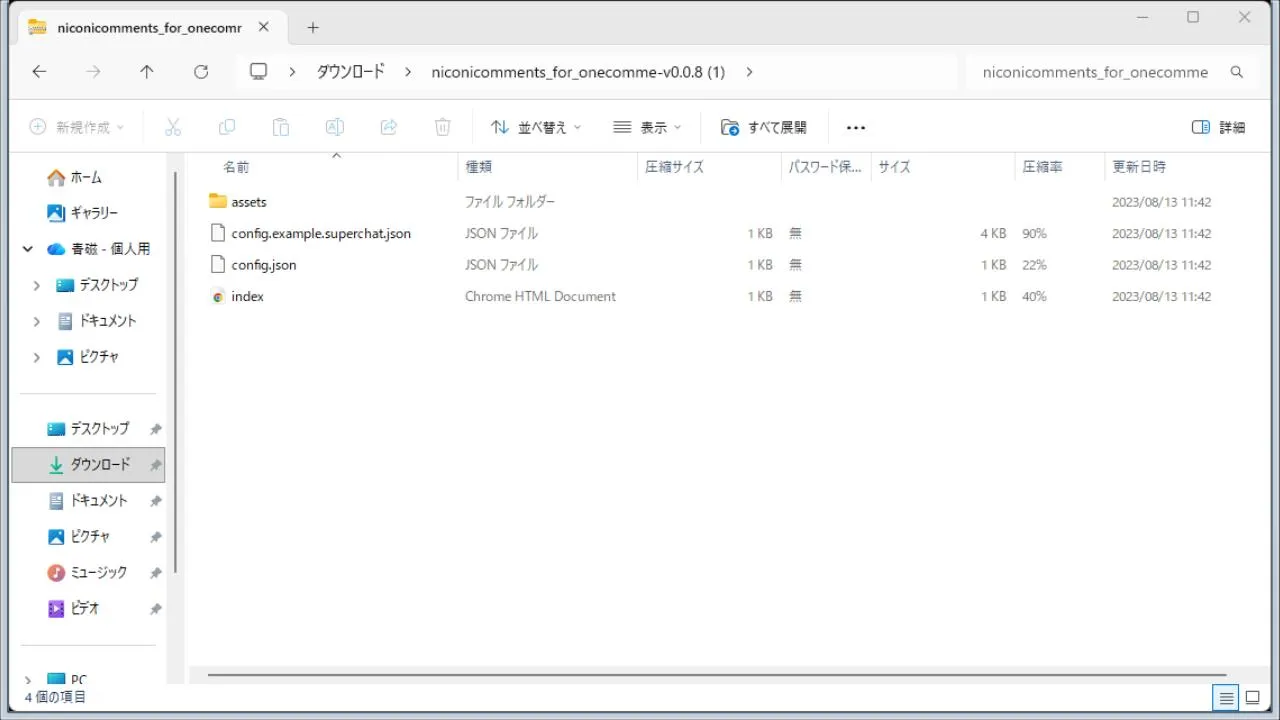Sort by 圧縮率 column header
1280x720 pixels.
pyautogui.click(x=1042, y=167)
